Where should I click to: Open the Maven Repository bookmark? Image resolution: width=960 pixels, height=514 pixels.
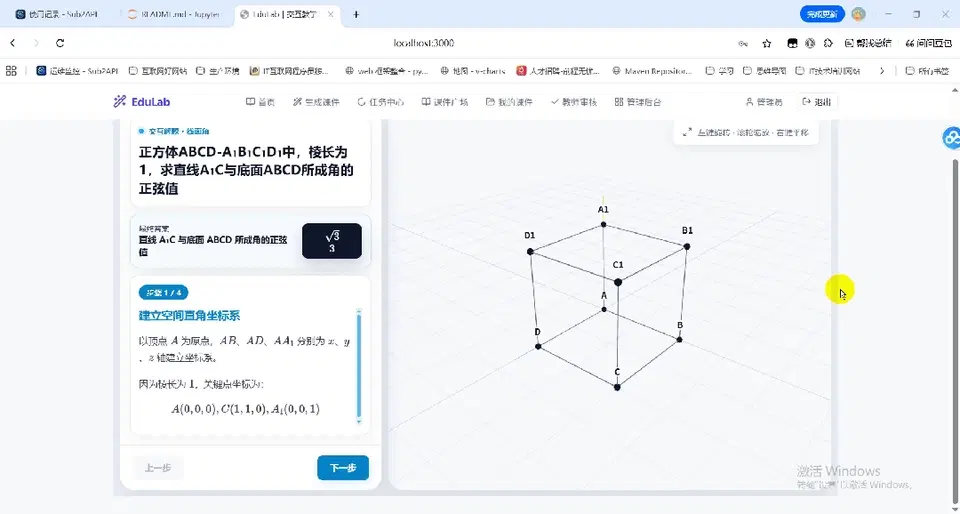(652, 71)
